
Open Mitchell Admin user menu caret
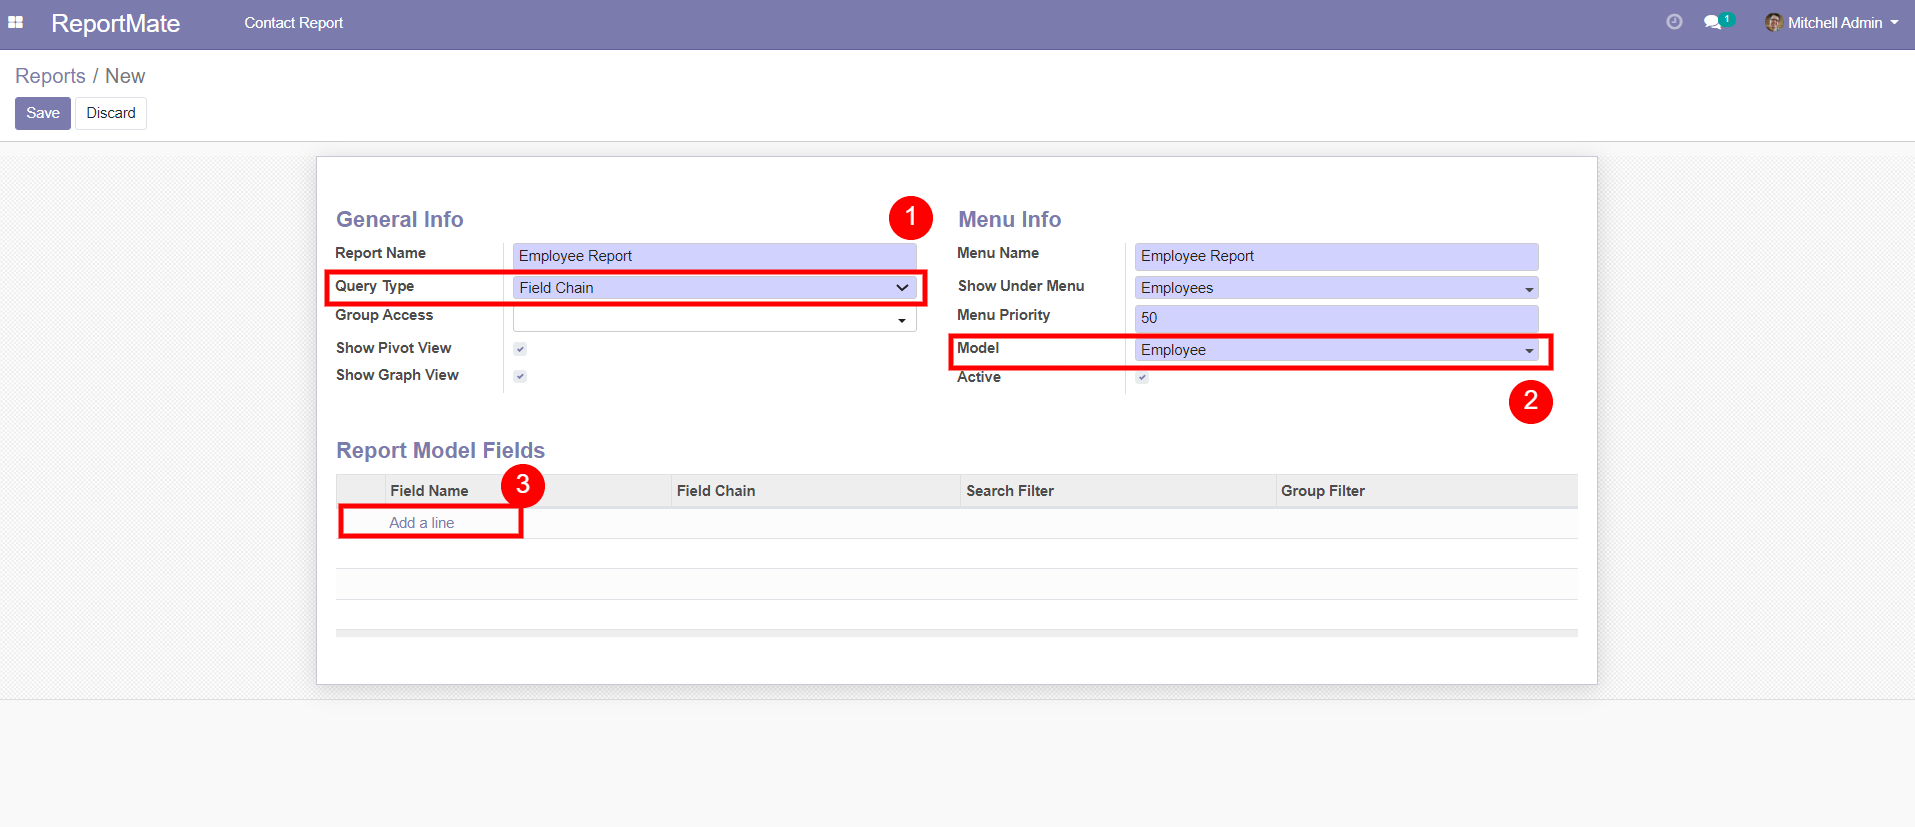1894,22
